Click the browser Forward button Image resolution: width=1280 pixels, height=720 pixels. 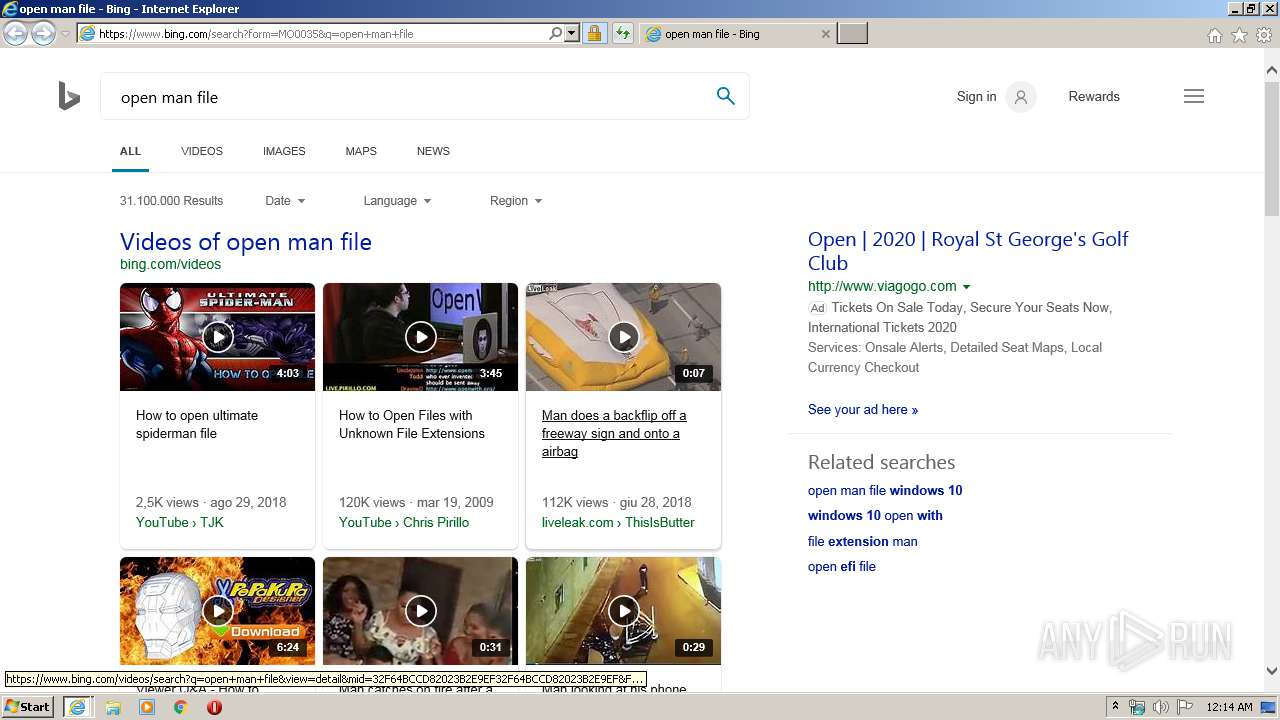point(43,33)
